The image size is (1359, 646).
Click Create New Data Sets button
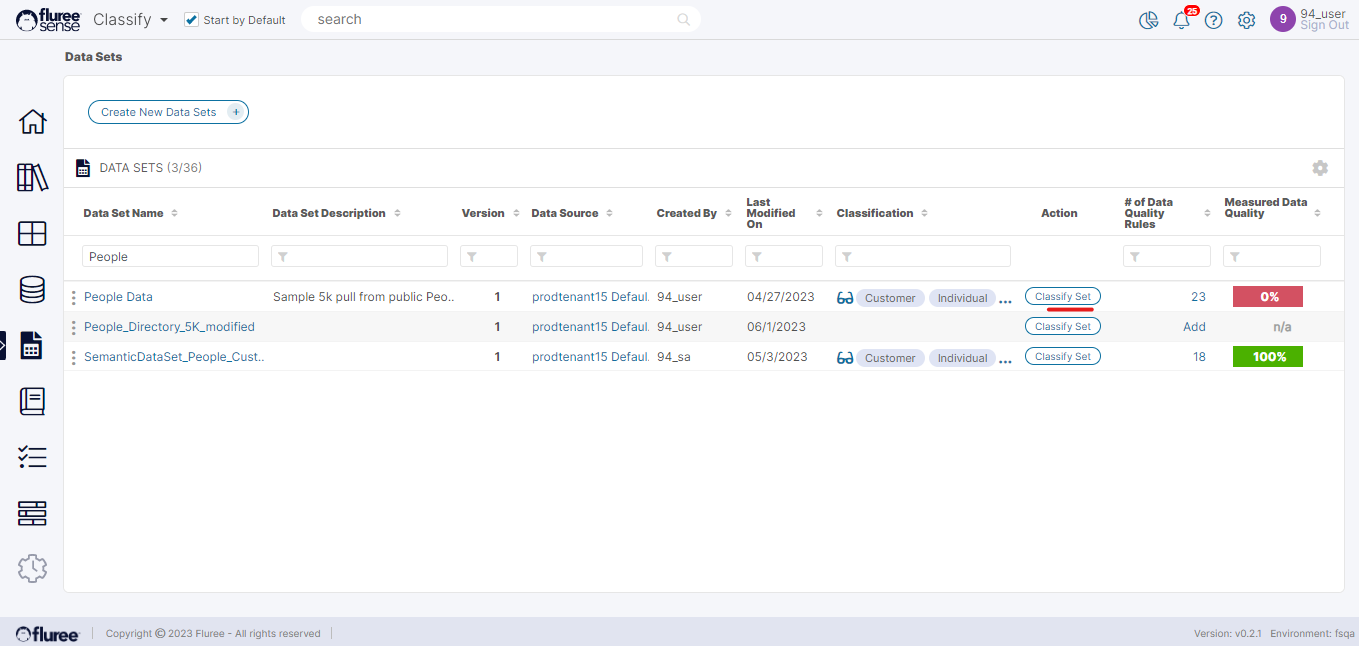click(x=168, y=112)
